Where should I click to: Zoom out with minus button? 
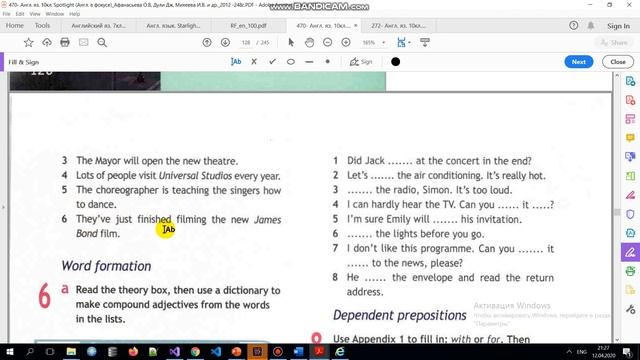click(x=327, y=42)
